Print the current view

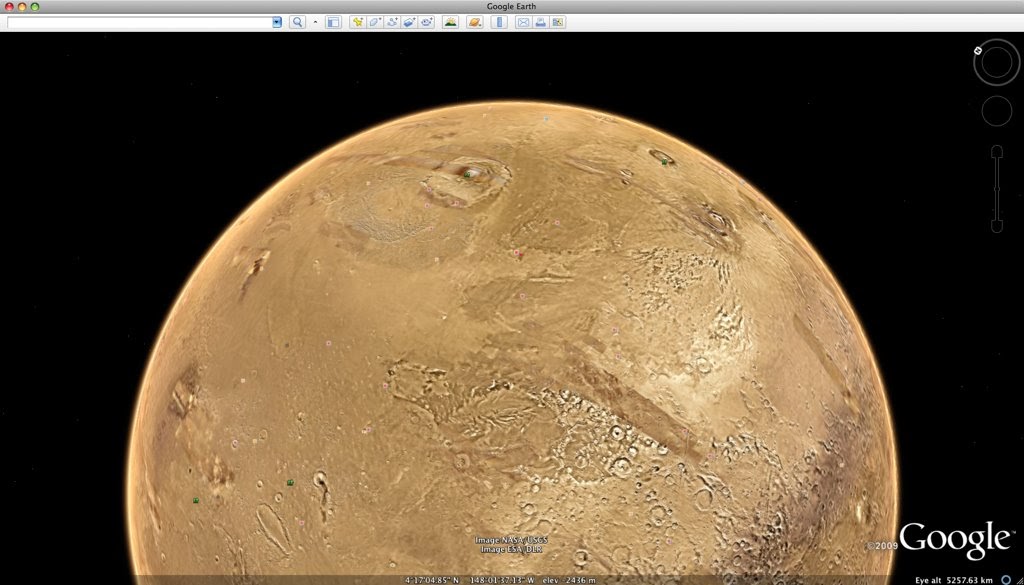click(x=540, y=21)
